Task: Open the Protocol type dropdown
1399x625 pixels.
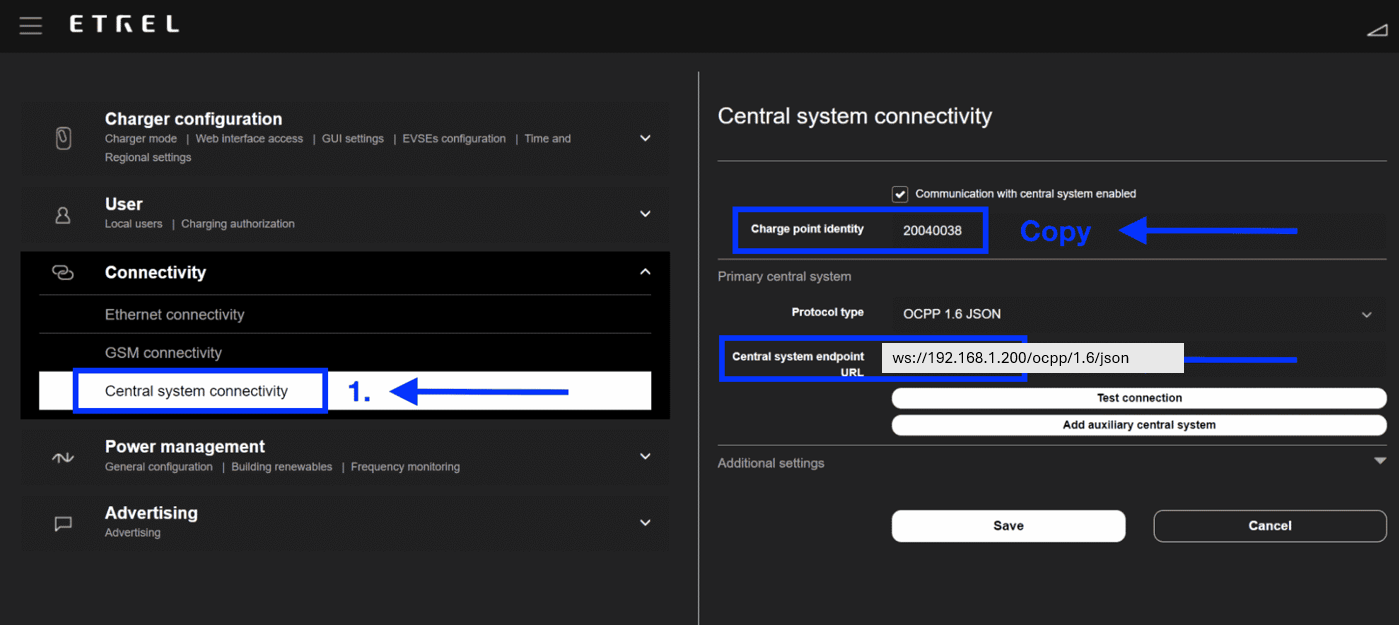Action: coord(1139,314)
